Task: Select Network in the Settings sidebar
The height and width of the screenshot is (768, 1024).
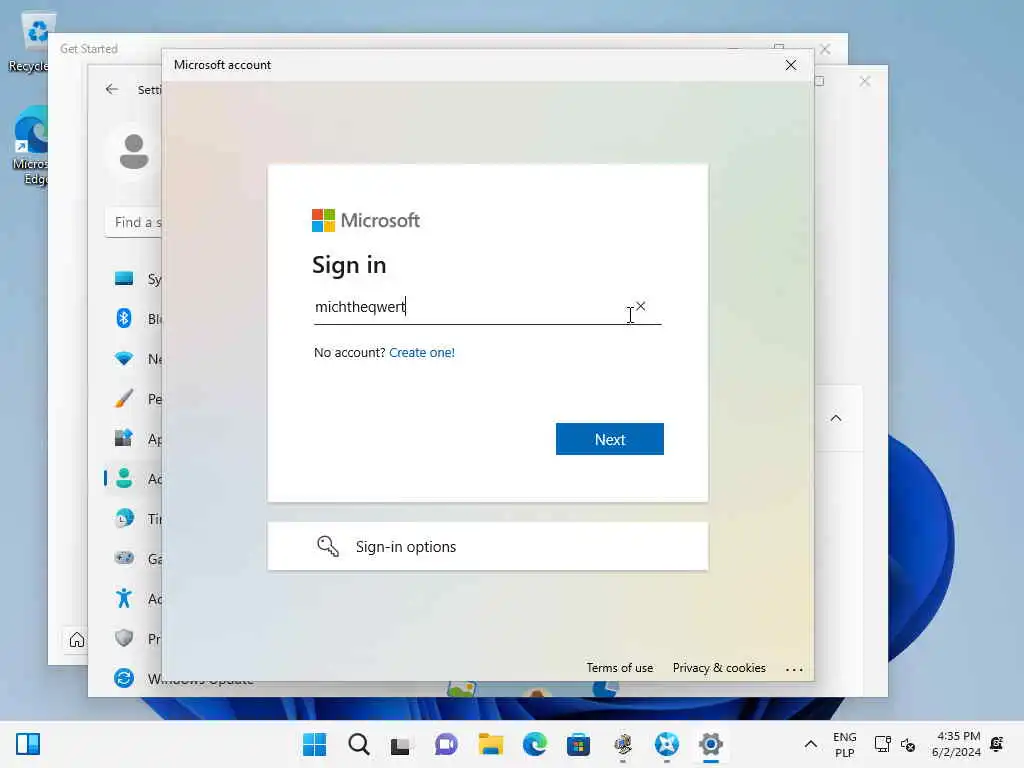Action: pyautogui.click(x=133, y=359)
